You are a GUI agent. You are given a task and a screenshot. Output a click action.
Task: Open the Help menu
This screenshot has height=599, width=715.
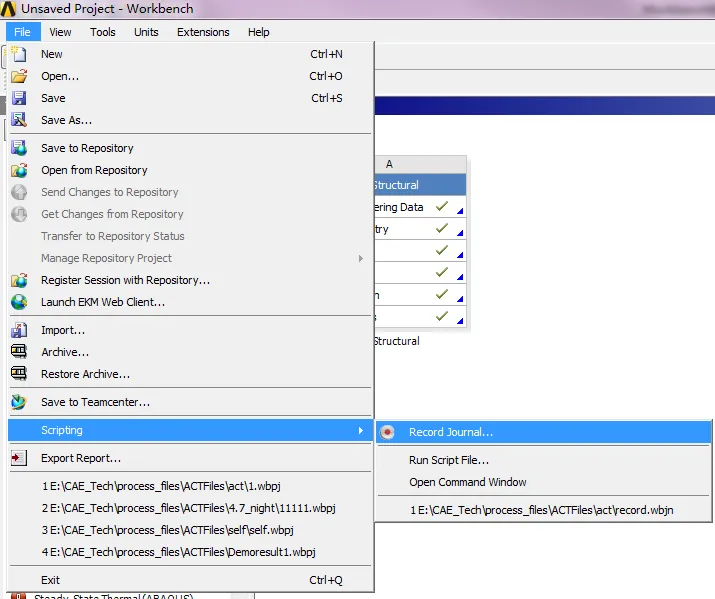pos(259,32)
